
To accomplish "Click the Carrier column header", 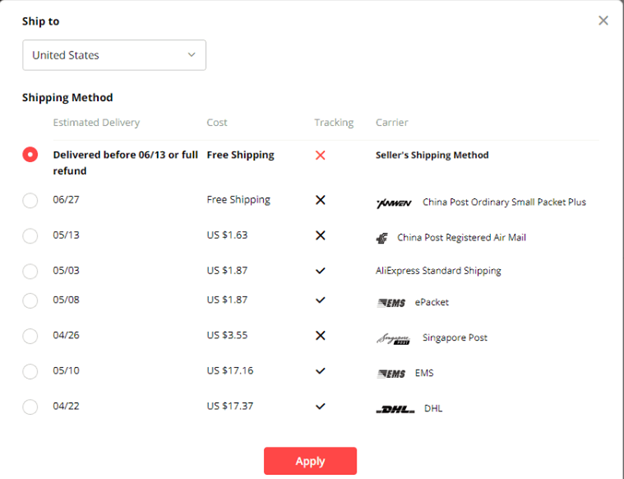I will 391,123.
